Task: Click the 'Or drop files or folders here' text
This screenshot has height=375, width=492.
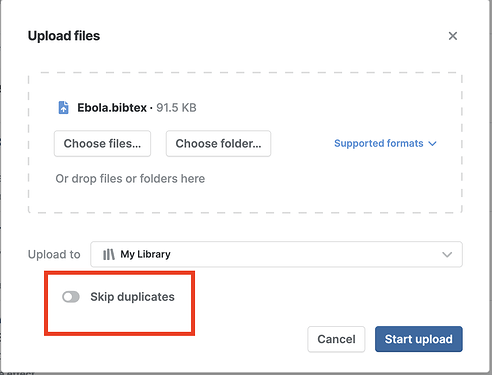Action: (x=130, y=179)
